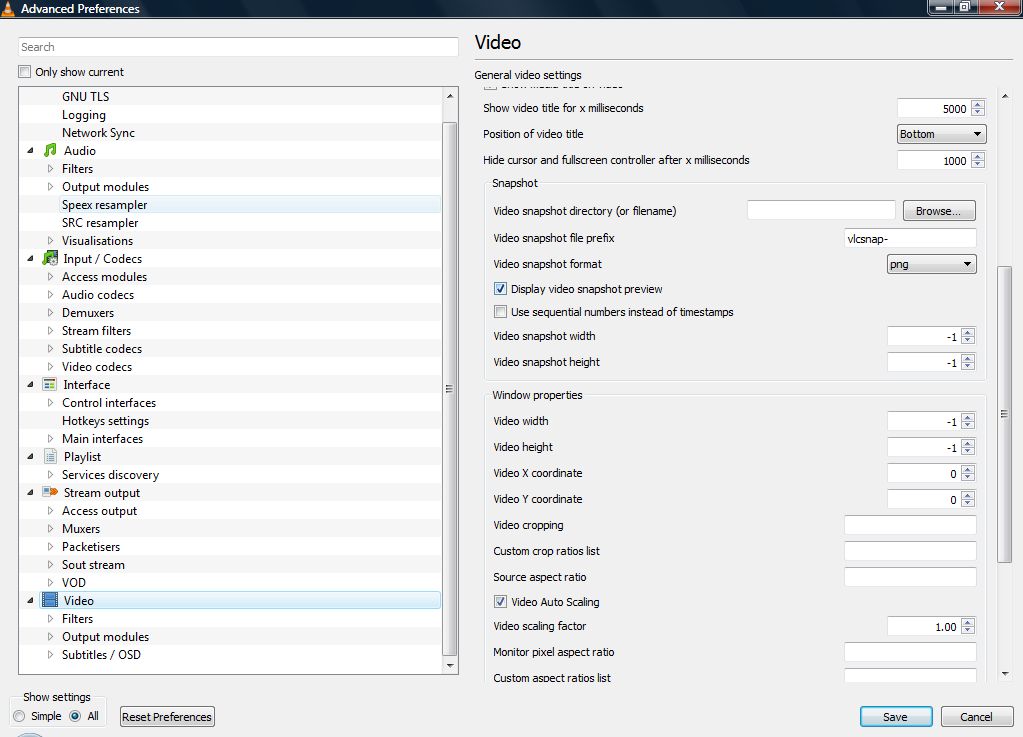Click Browse for snapshot directory
Viewport: 1023px width, 737px height.
point(938,211)
